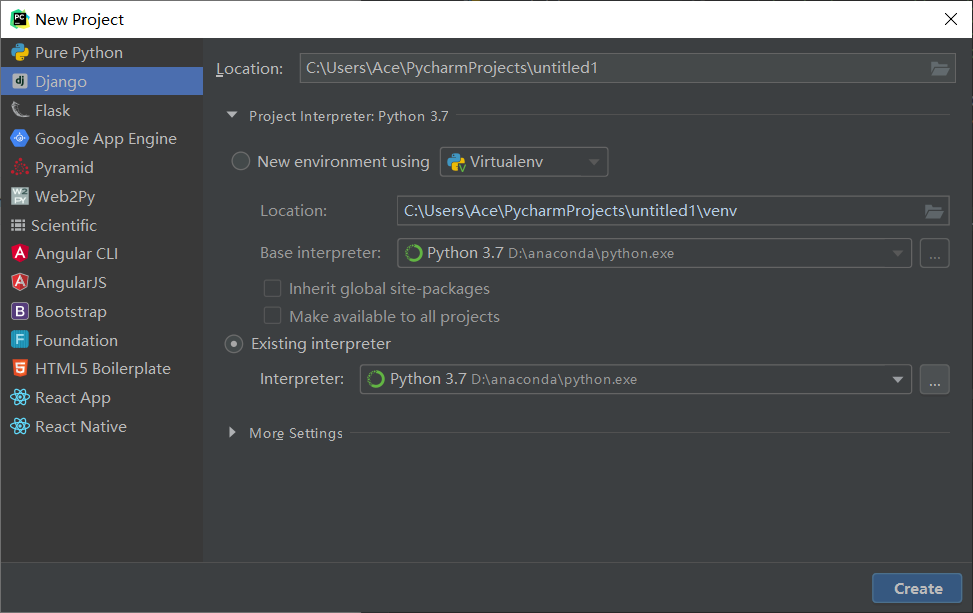Open the Base interpreter dropdown arrow
This screenshot has height=613, width=973.
point(897,253)
